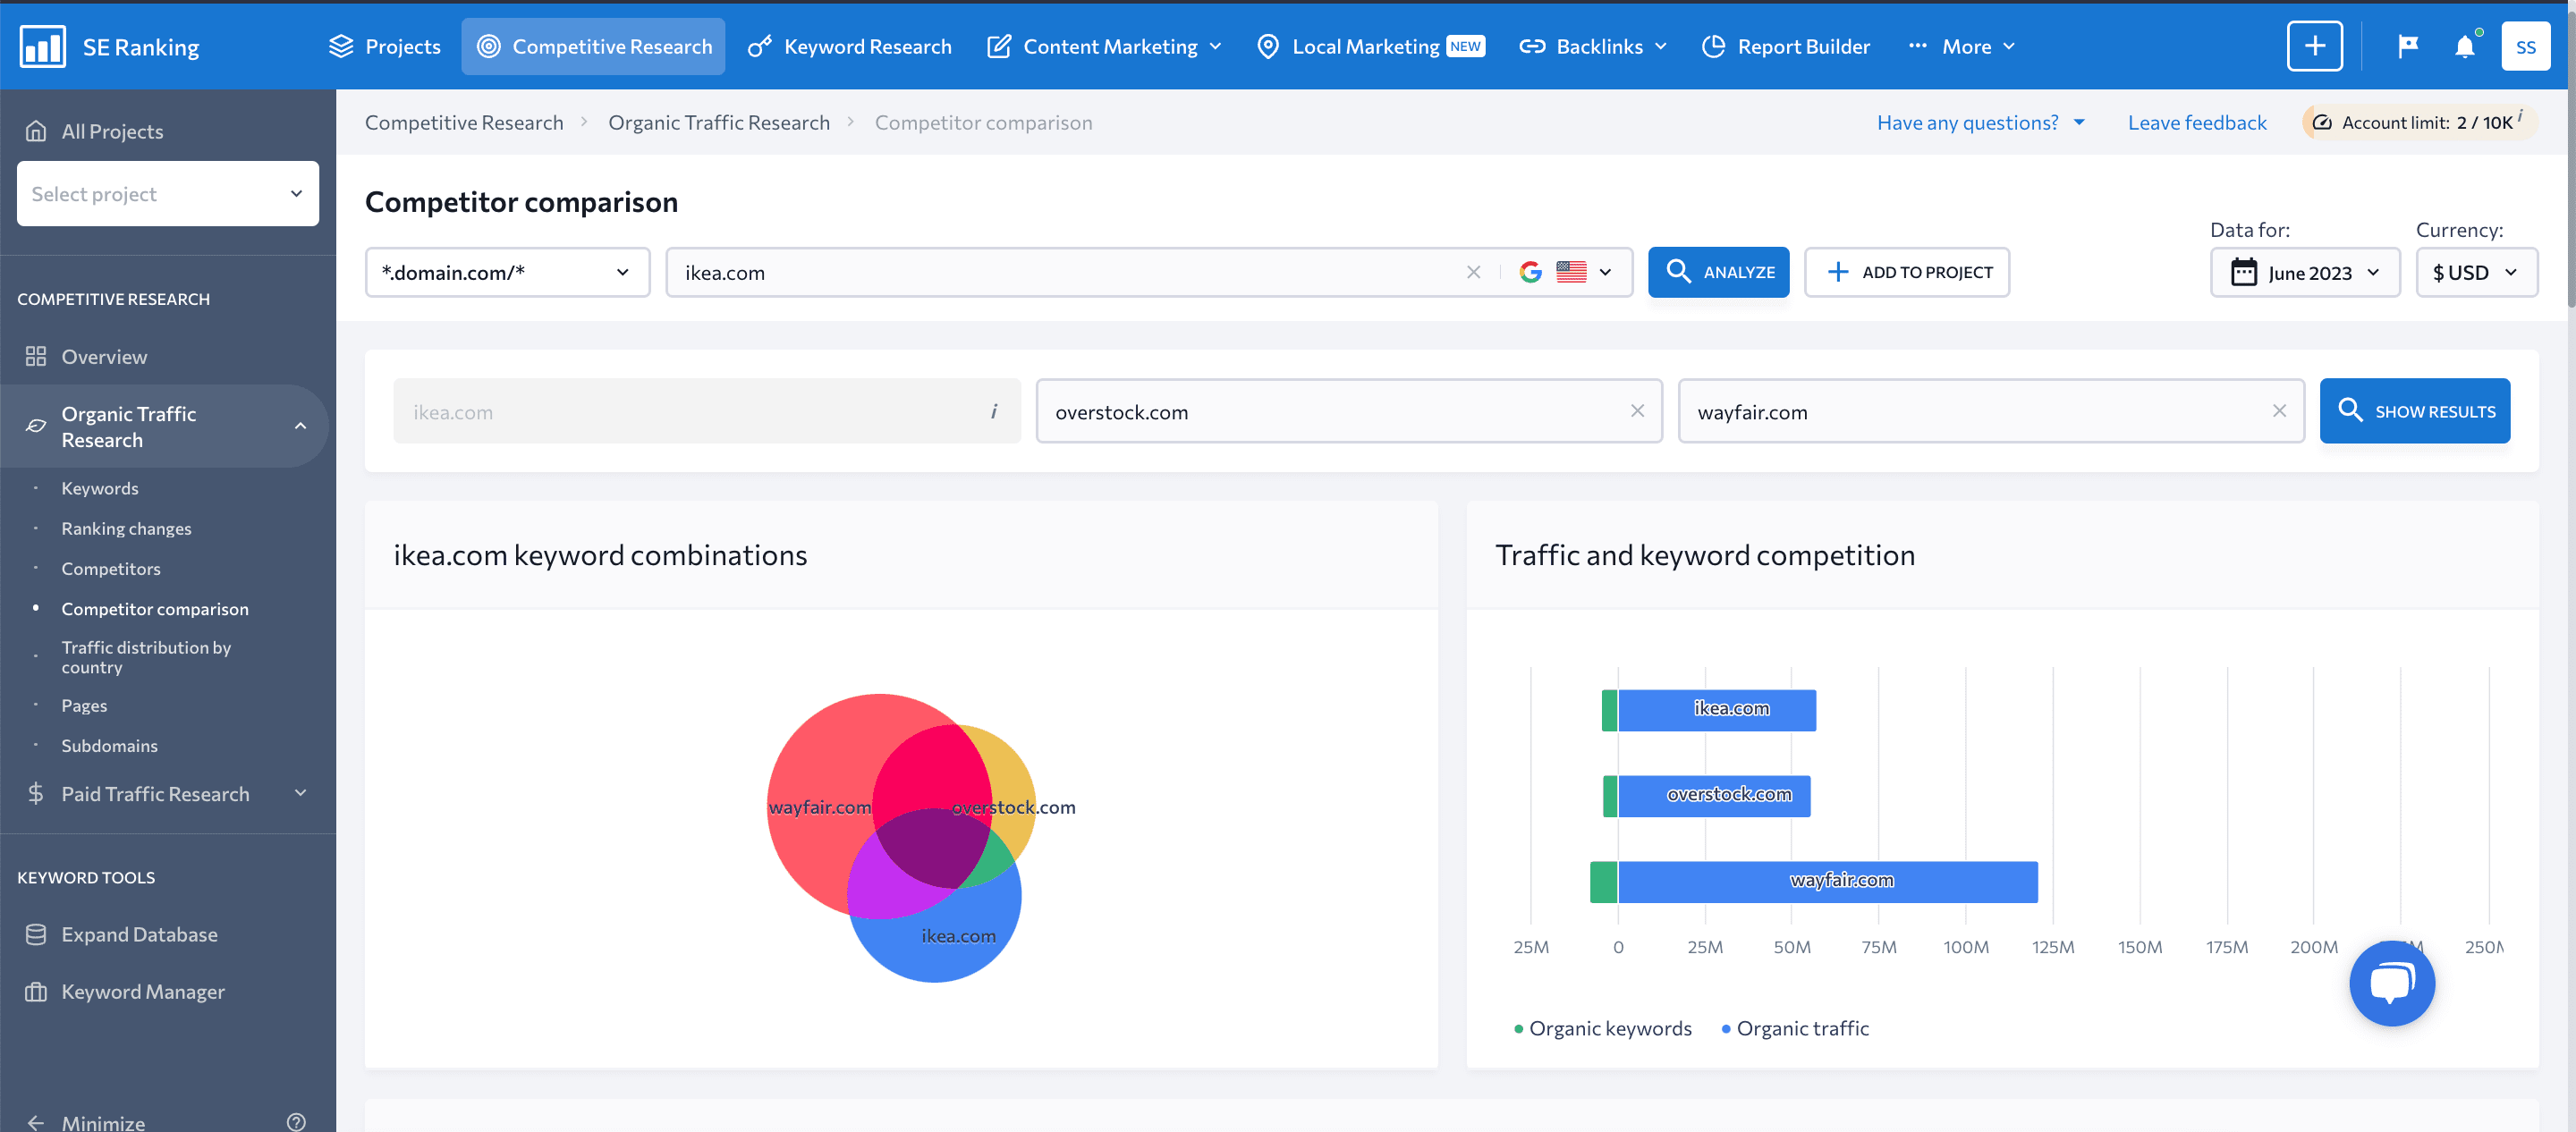Open the *.domain.com/* scope dropdown
Image resolution: width=2576 pixels, height=1132 pixels.
point(507,272)
